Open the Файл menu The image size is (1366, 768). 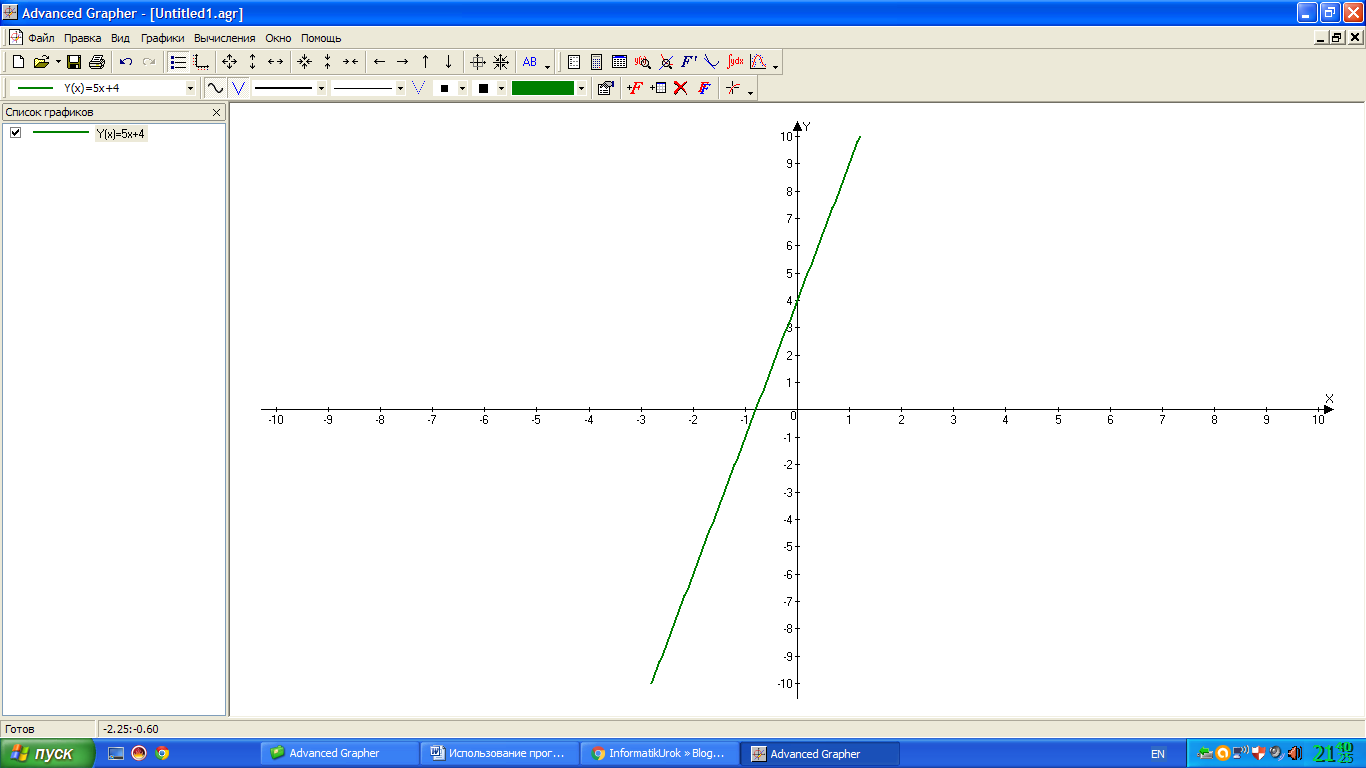tap(41, 38)
